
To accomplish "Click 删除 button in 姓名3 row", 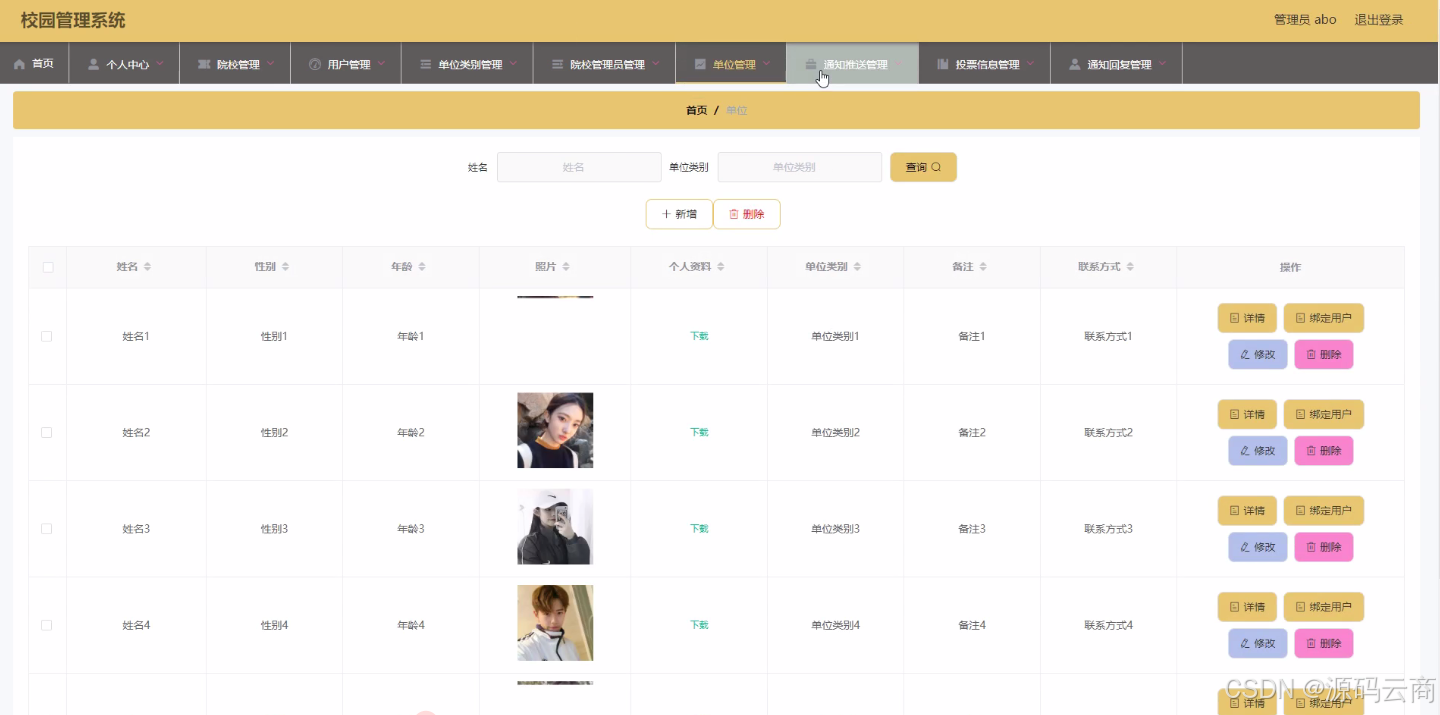I will (1324, 547).
